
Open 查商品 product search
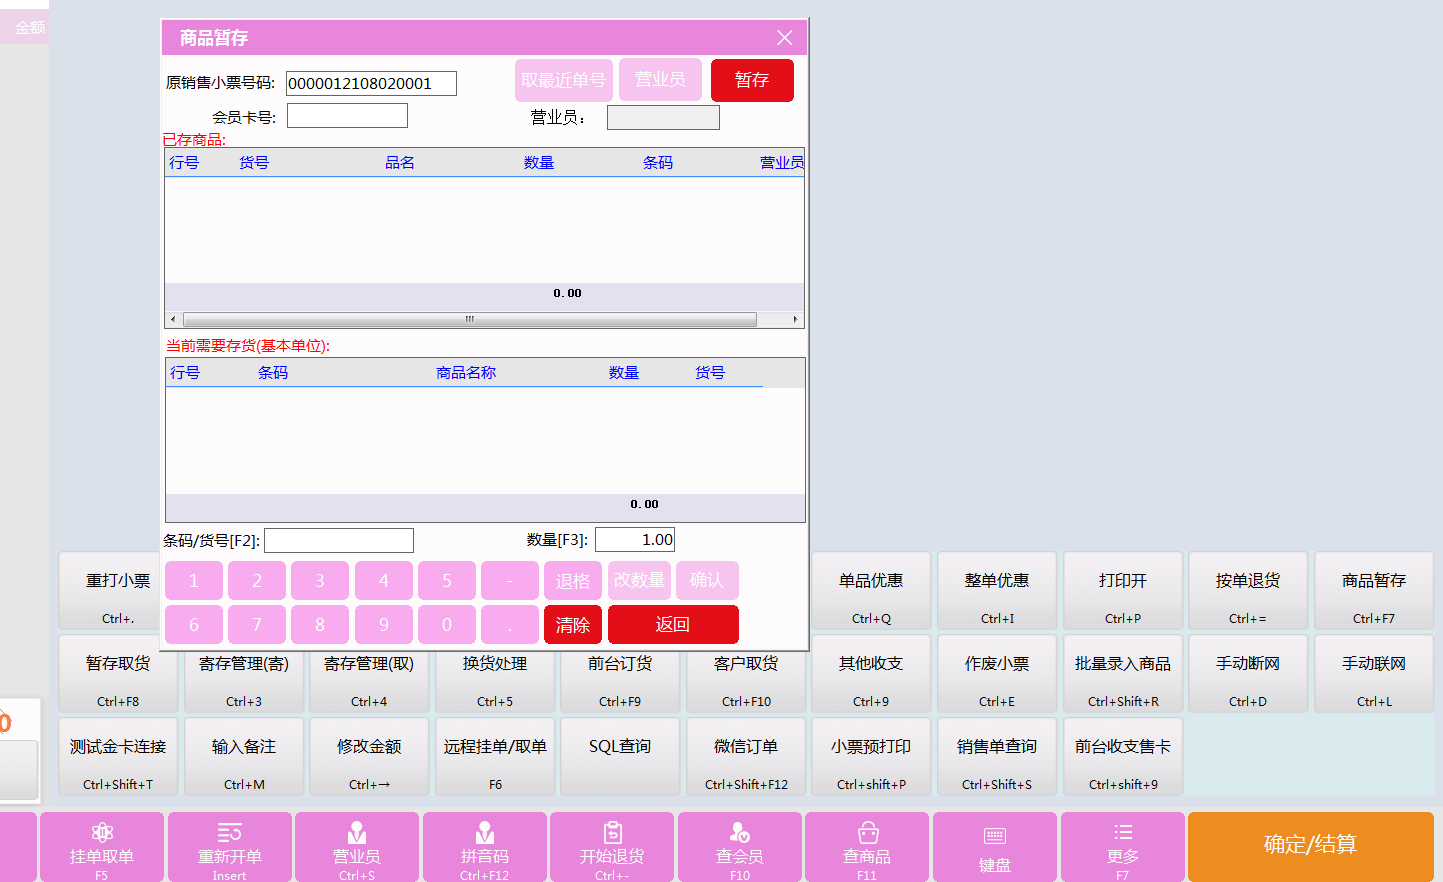point(867,846)
